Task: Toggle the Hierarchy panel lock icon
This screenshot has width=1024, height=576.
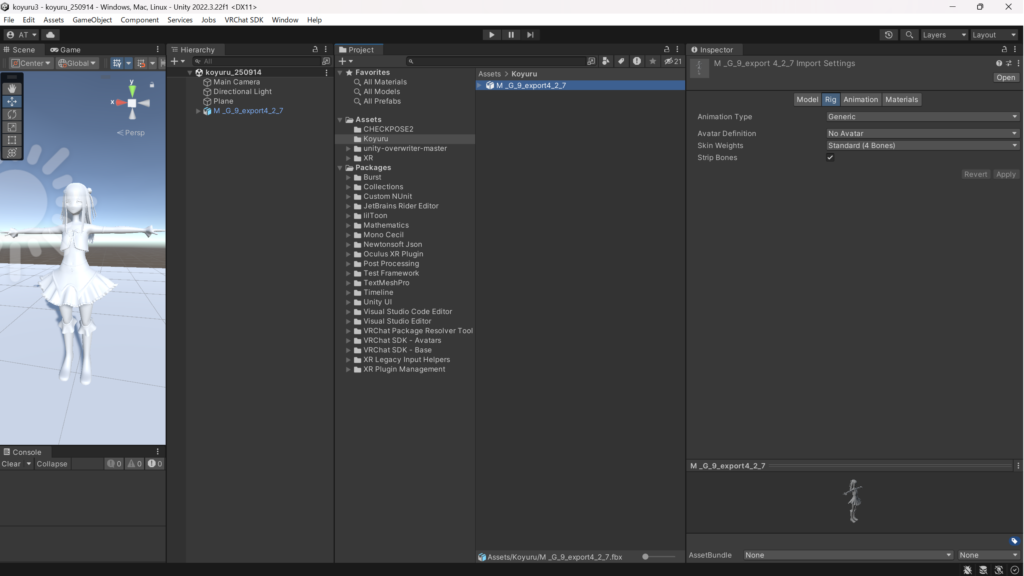Action: [x=317, y=49]
